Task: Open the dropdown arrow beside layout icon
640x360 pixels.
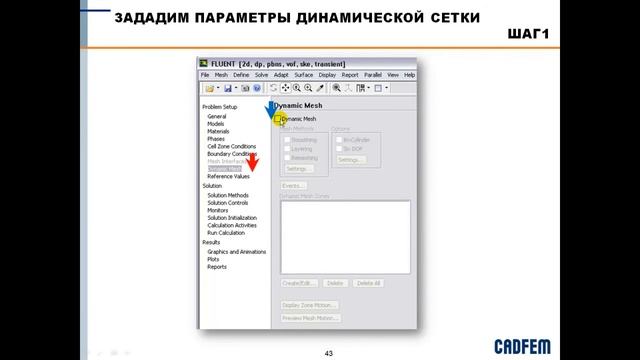Action: coord(368,88)
